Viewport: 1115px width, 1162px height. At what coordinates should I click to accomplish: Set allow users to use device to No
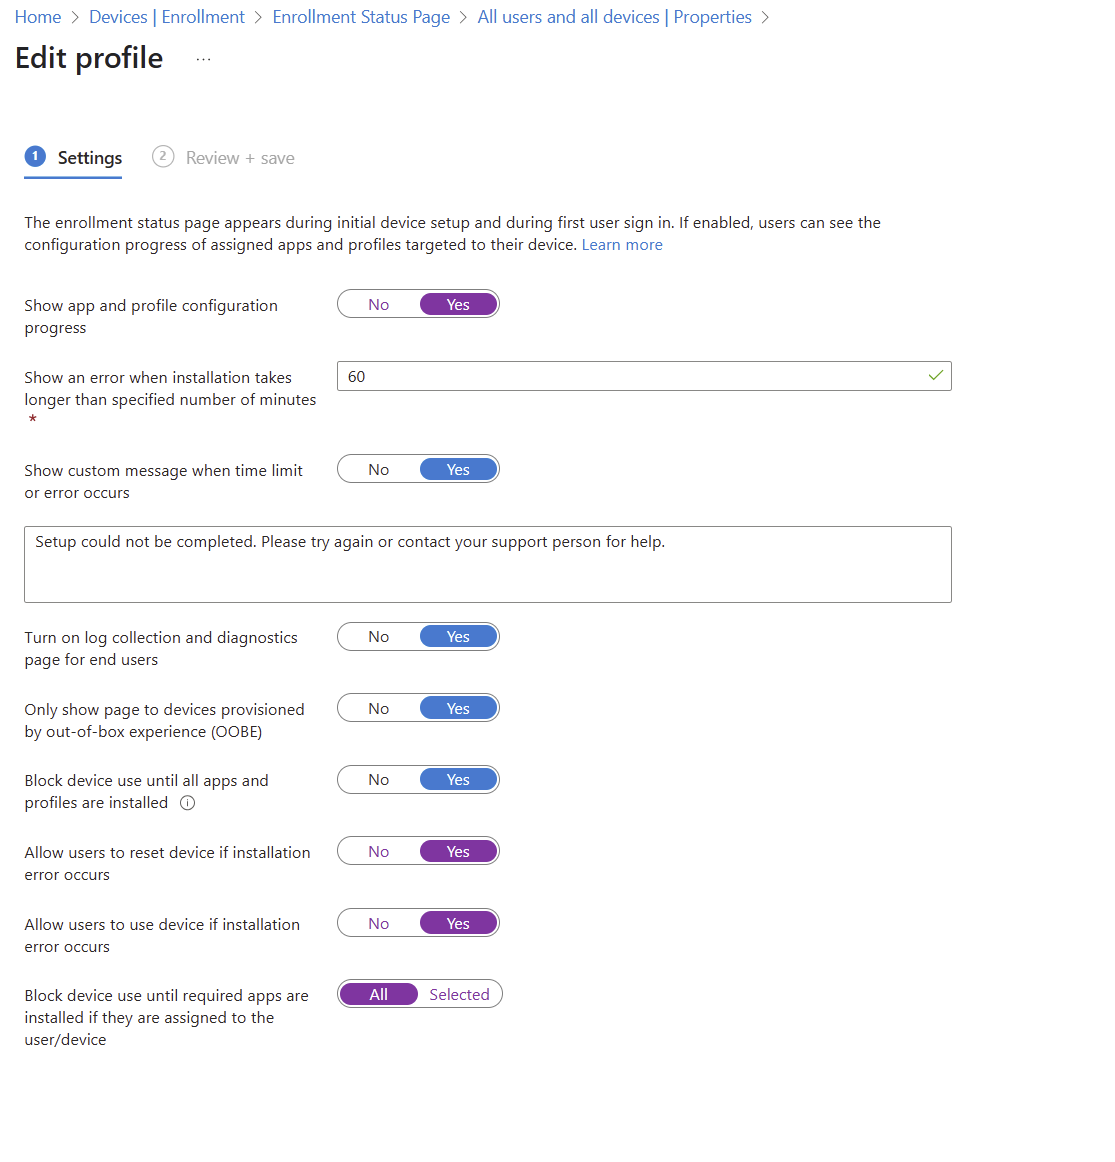point(379,924)
